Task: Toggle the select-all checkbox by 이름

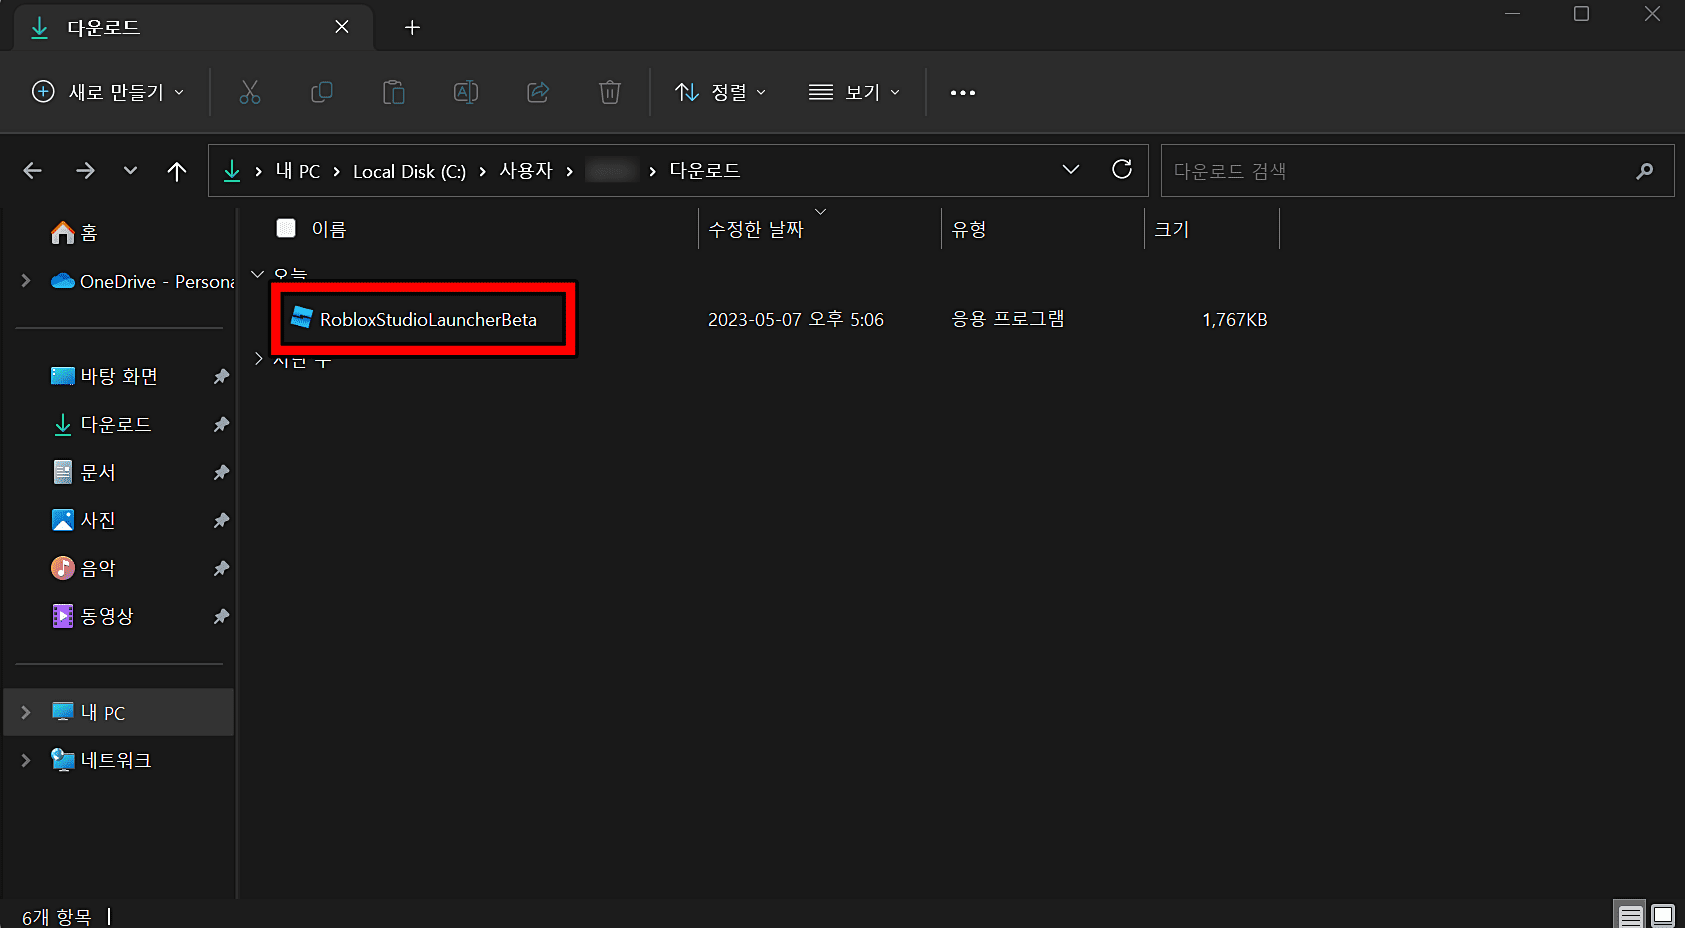Action: [x=286, y=228]
